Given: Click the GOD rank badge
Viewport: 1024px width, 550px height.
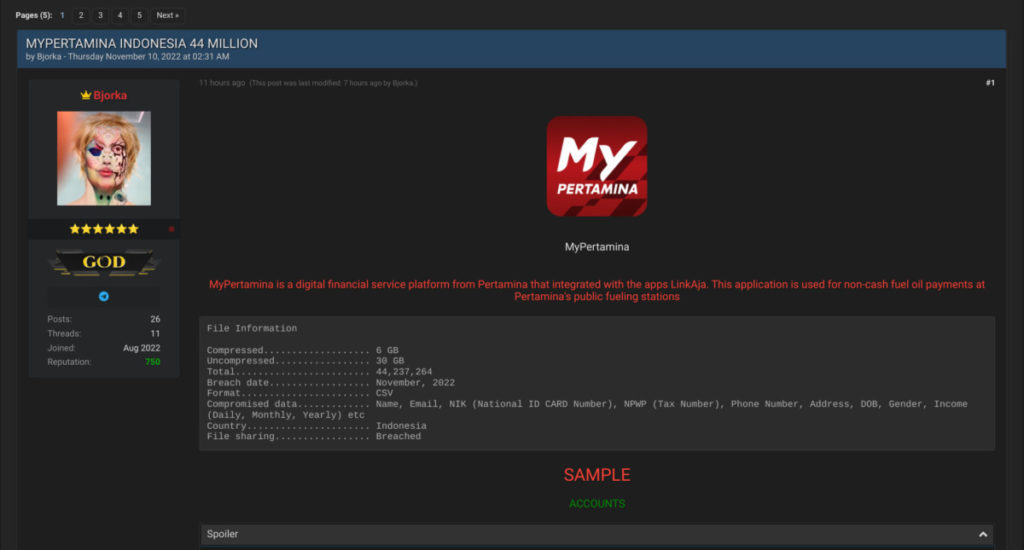Looking at the screenshot, I should point(104,263).
